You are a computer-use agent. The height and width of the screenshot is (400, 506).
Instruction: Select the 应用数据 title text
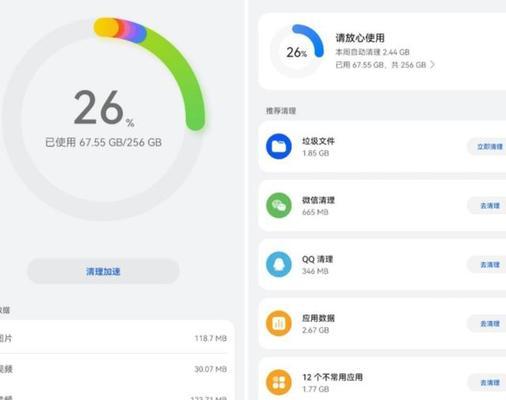(x=318, y=318)
